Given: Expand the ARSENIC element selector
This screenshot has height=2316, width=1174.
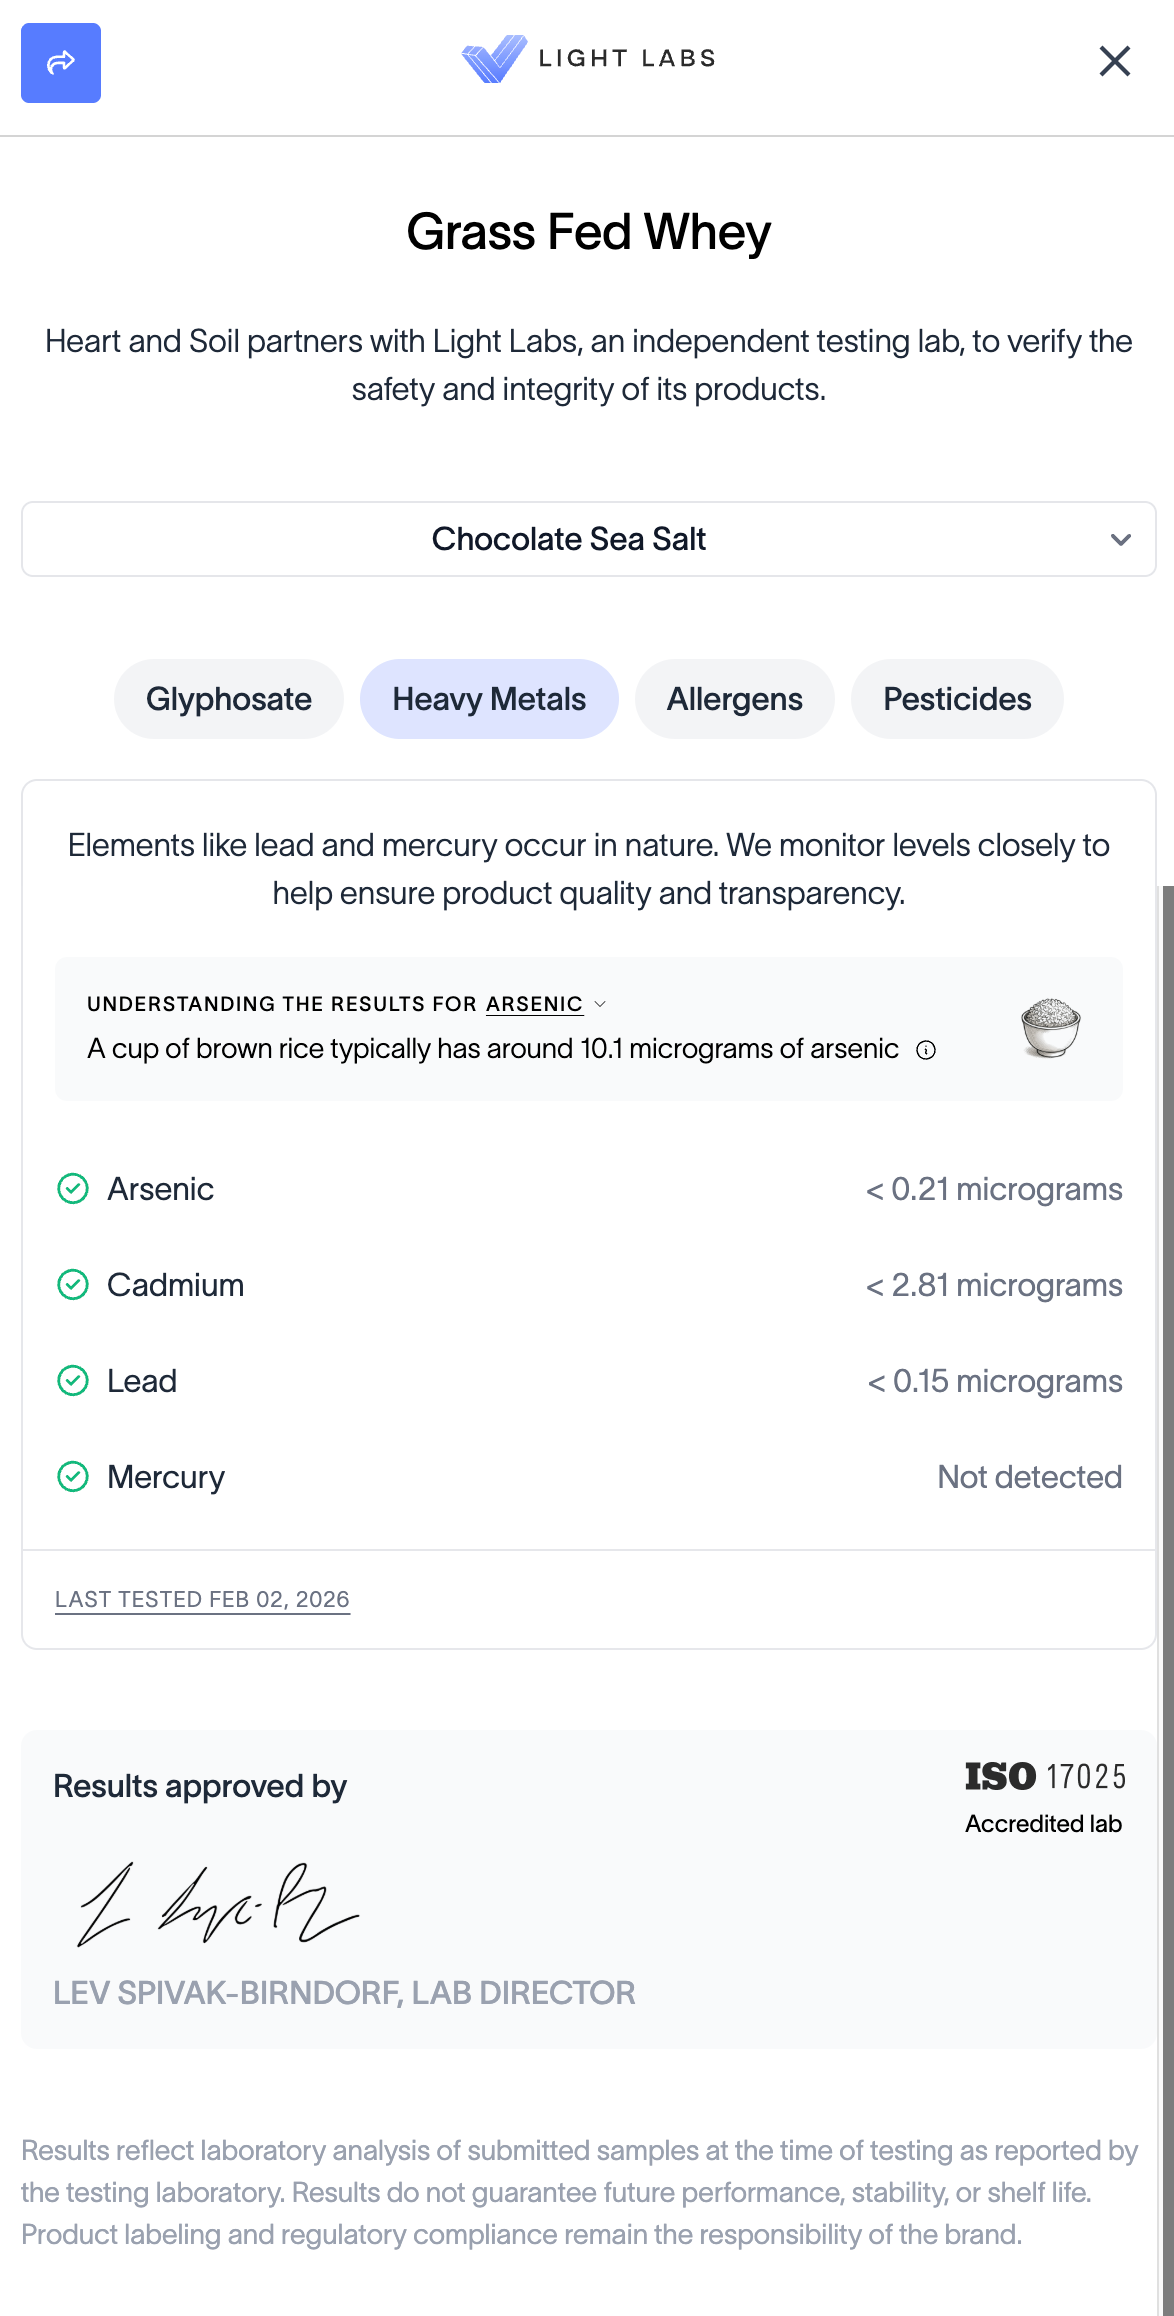Looking at the screenshot, I should pyautogui.click(x=546, y=1004).
